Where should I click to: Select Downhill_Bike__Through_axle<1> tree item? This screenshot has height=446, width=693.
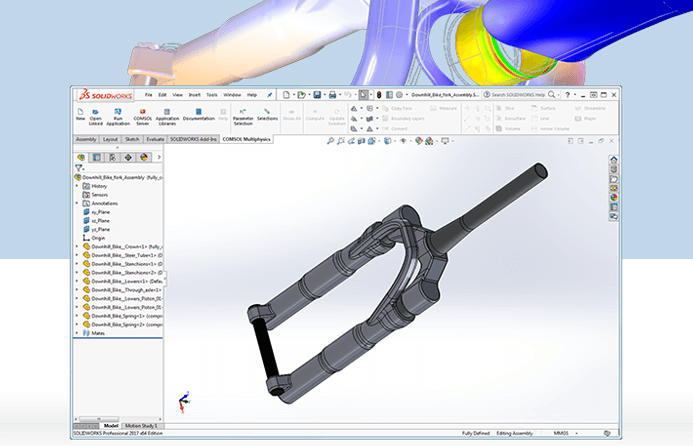point(122,290)
